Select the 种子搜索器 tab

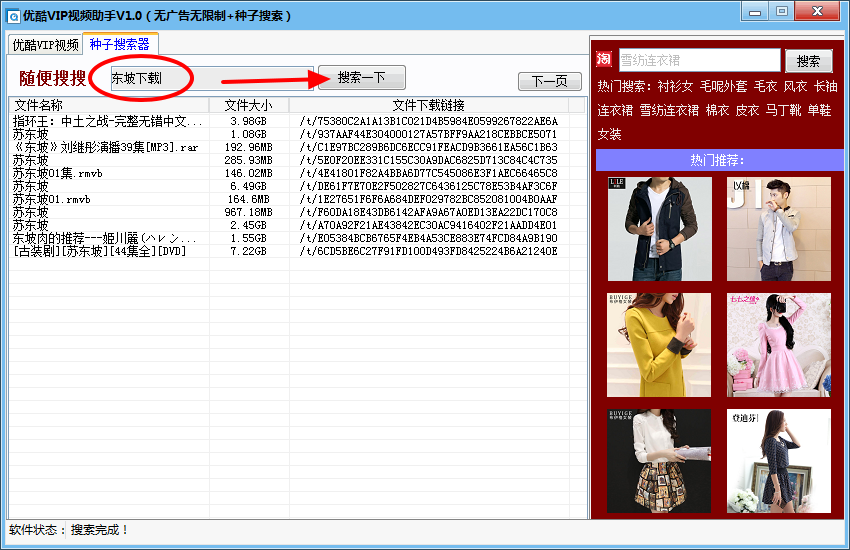(120, 44)
